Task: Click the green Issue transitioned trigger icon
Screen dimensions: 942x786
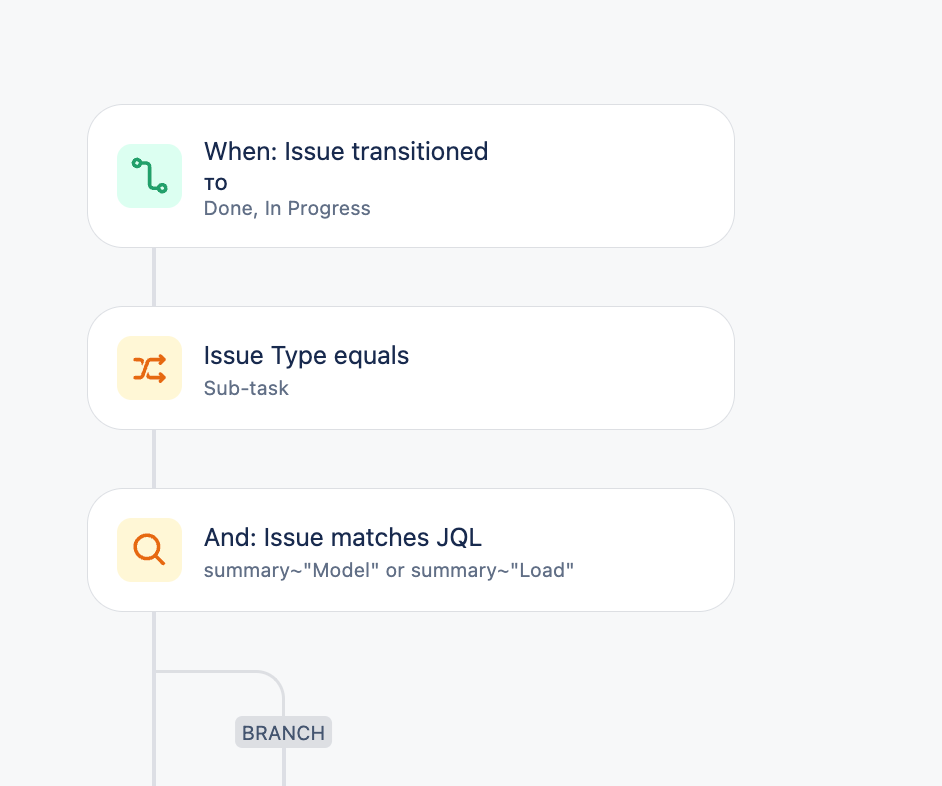Action: click(x=149, y=176)
